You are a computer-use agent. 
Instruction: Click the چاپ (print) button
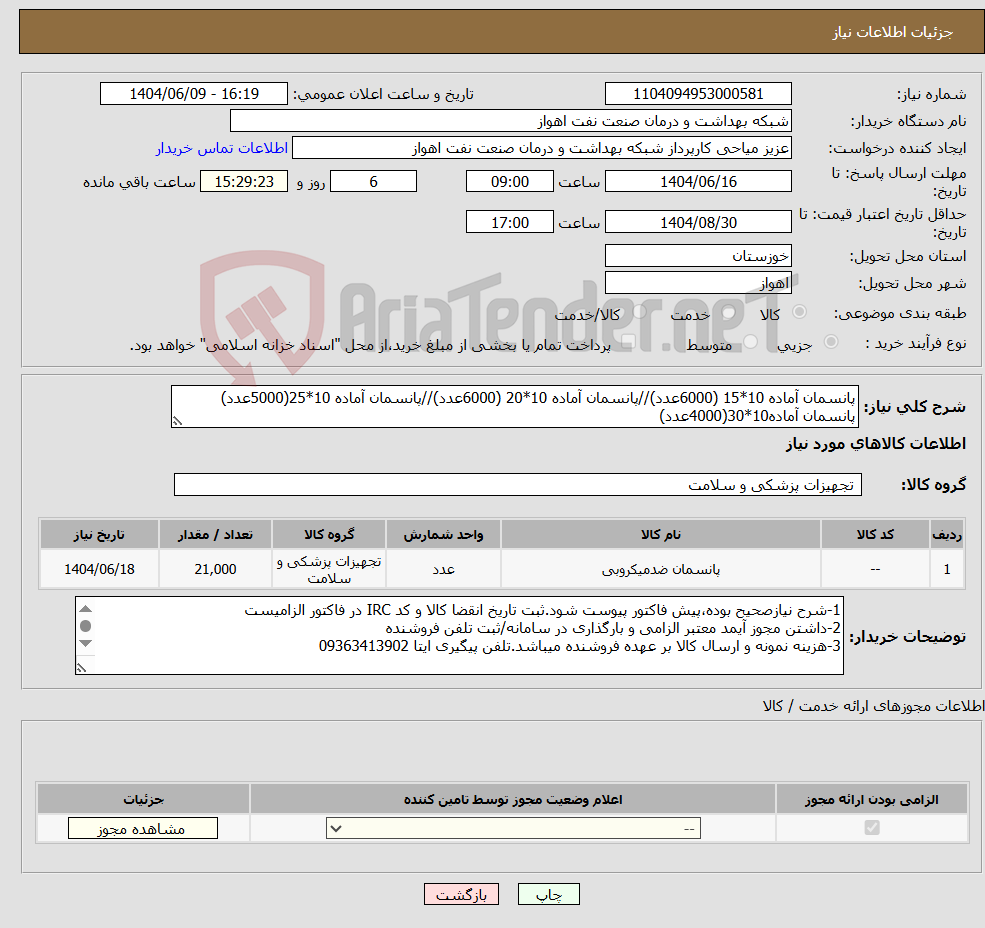[548, 894]
